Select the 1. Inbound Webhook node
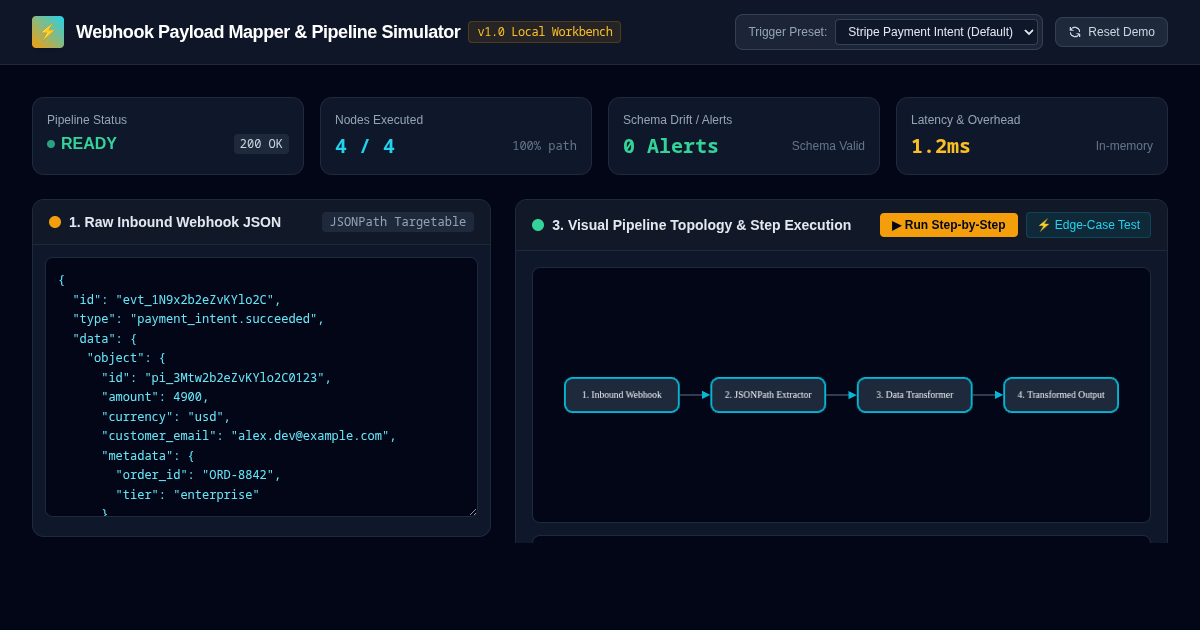 (622, 395)
